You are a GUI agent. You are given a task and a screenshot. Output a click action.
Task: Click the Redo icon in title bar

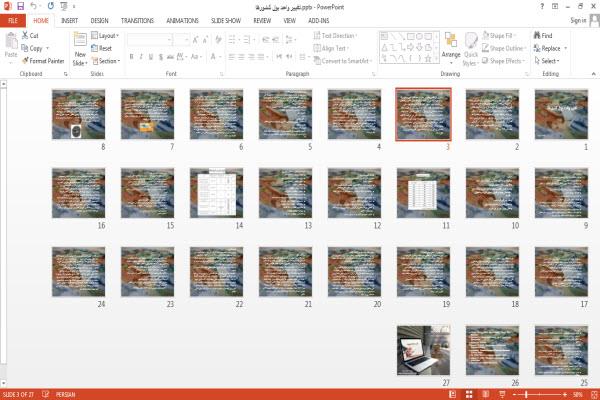[x=51, y=6]
